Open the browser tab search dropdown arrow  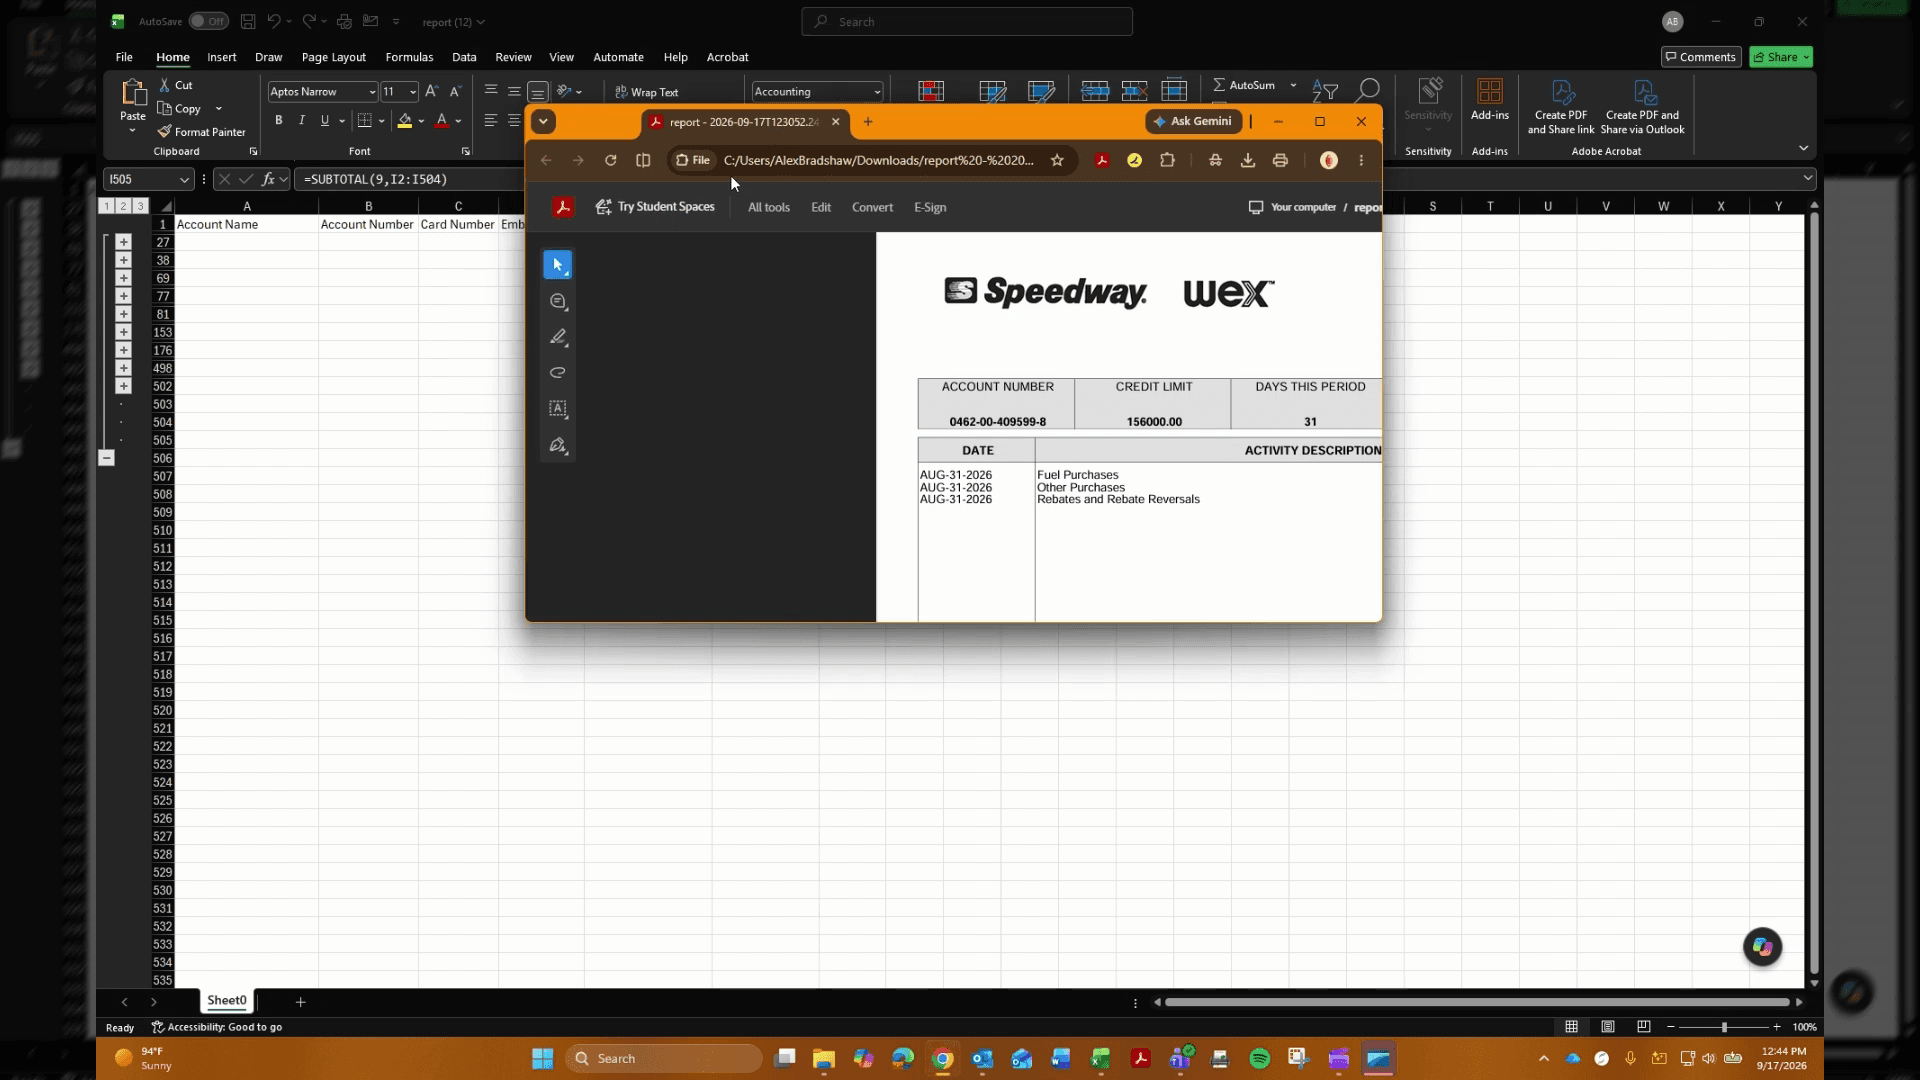(543, 121)
